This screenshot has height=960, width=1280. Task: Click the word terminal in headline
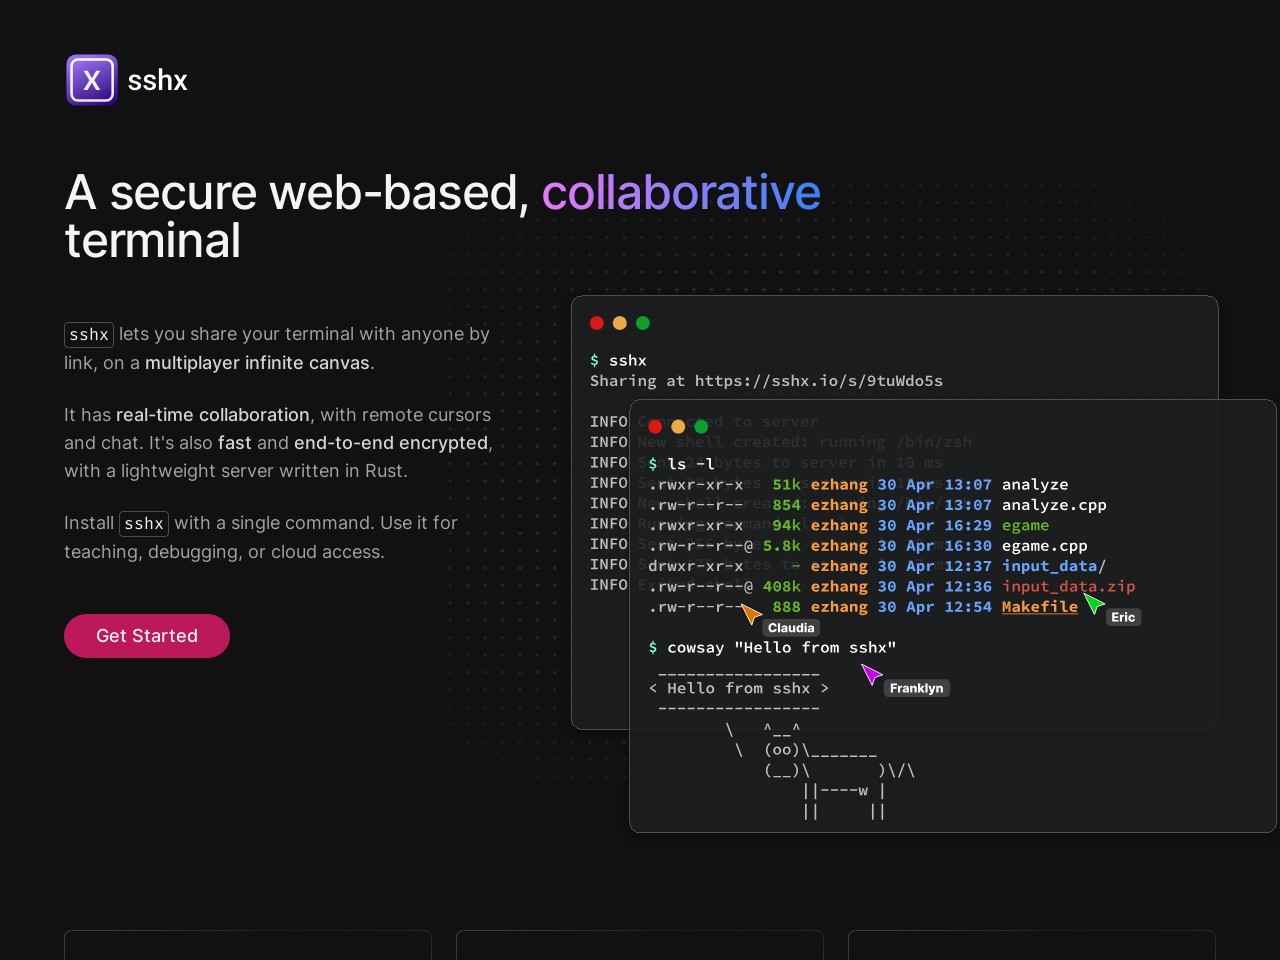click(153, 241)
